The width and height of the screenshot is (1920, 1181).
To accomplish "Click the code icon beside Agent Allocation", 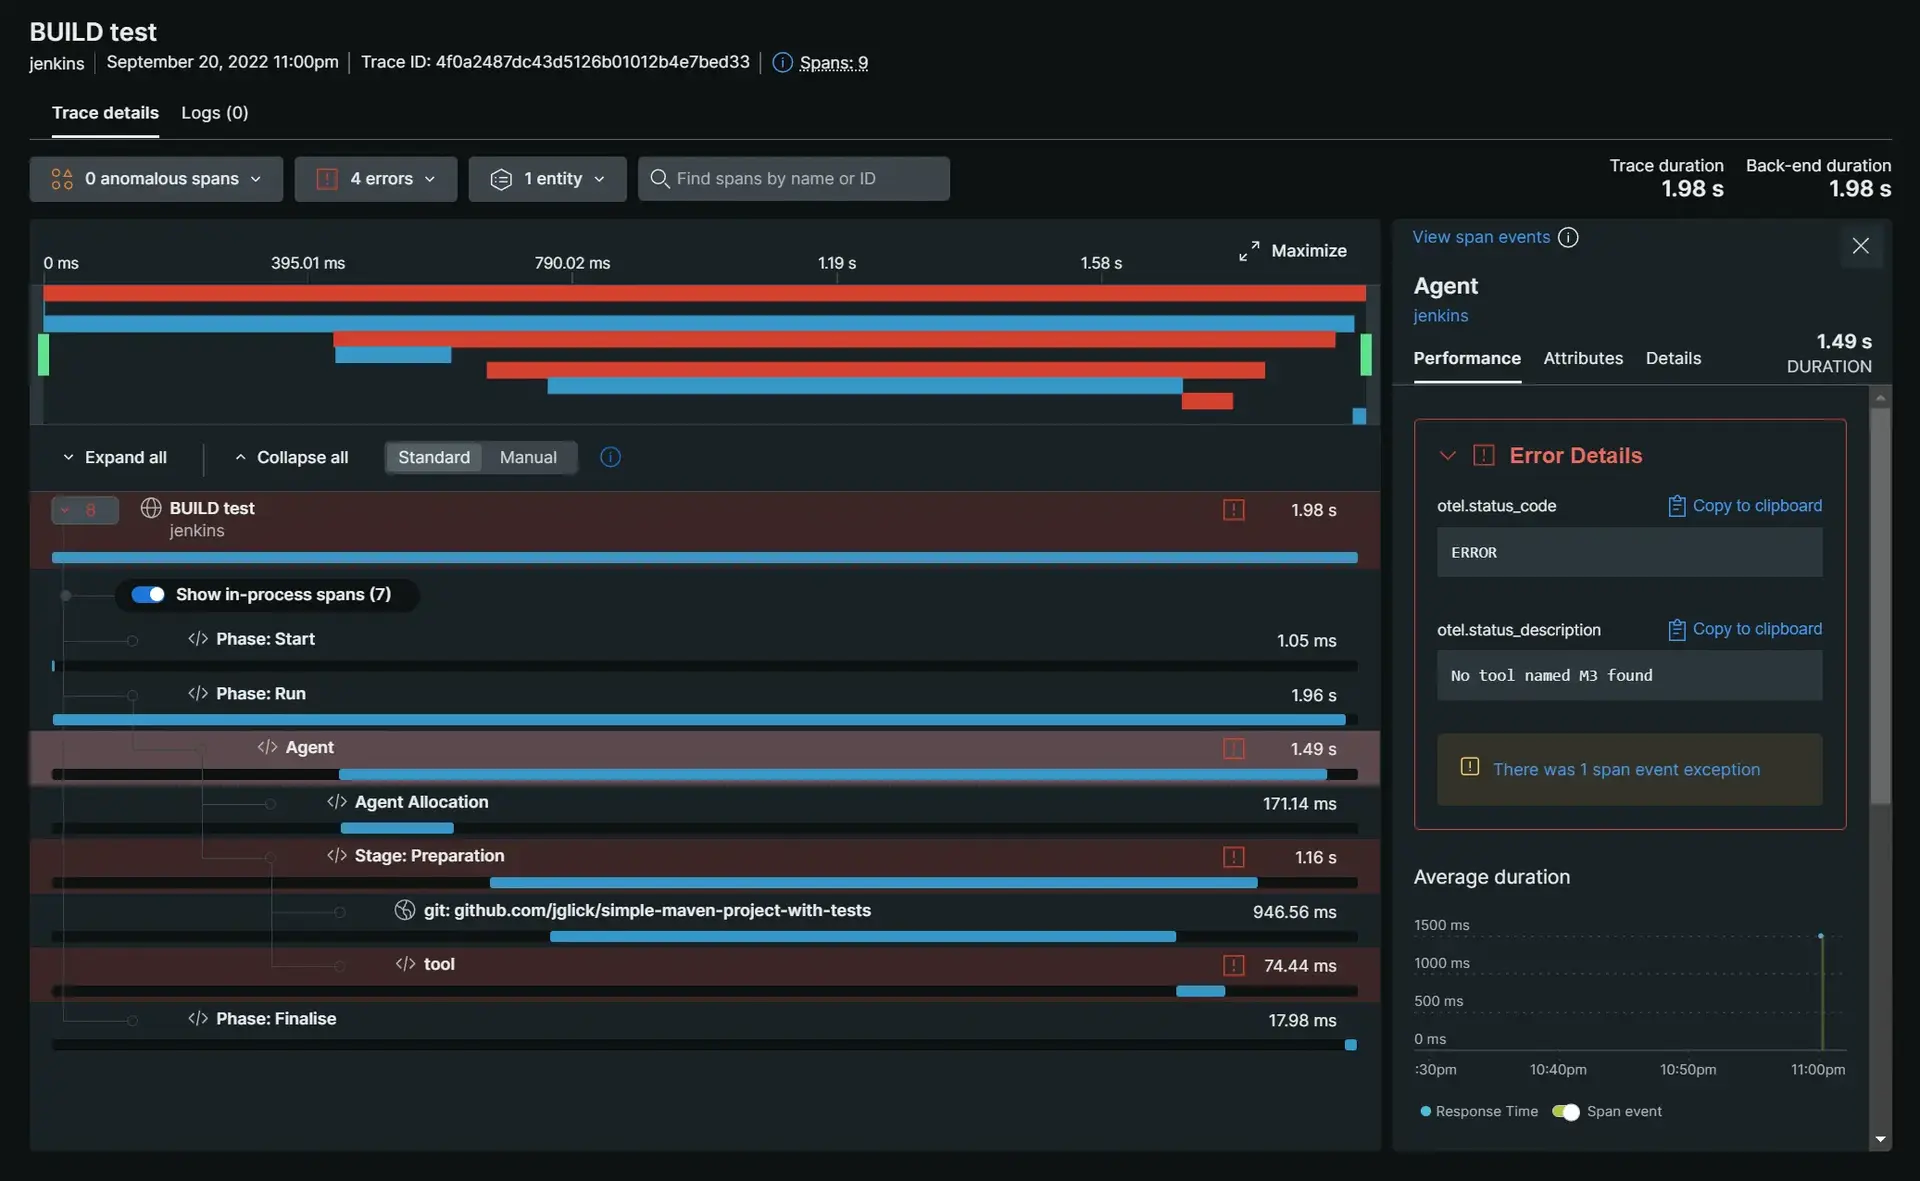I will point(337,802).
